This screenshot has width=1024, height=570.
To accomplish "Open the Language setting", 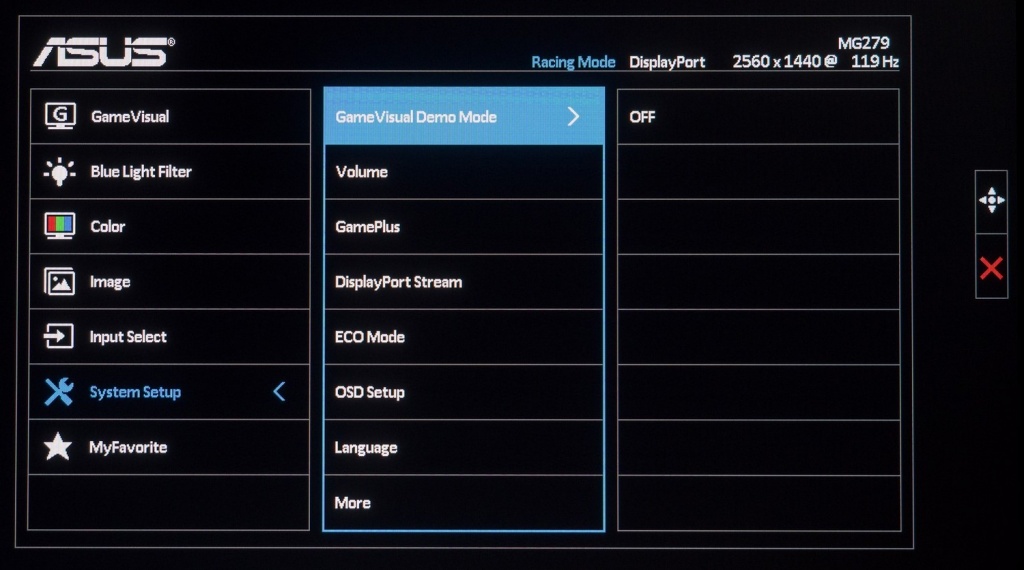I will point(464,447).
